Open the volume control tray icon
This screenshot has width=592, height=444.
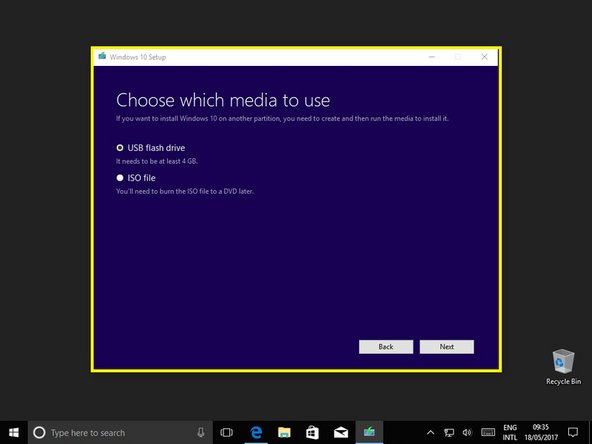467,433
